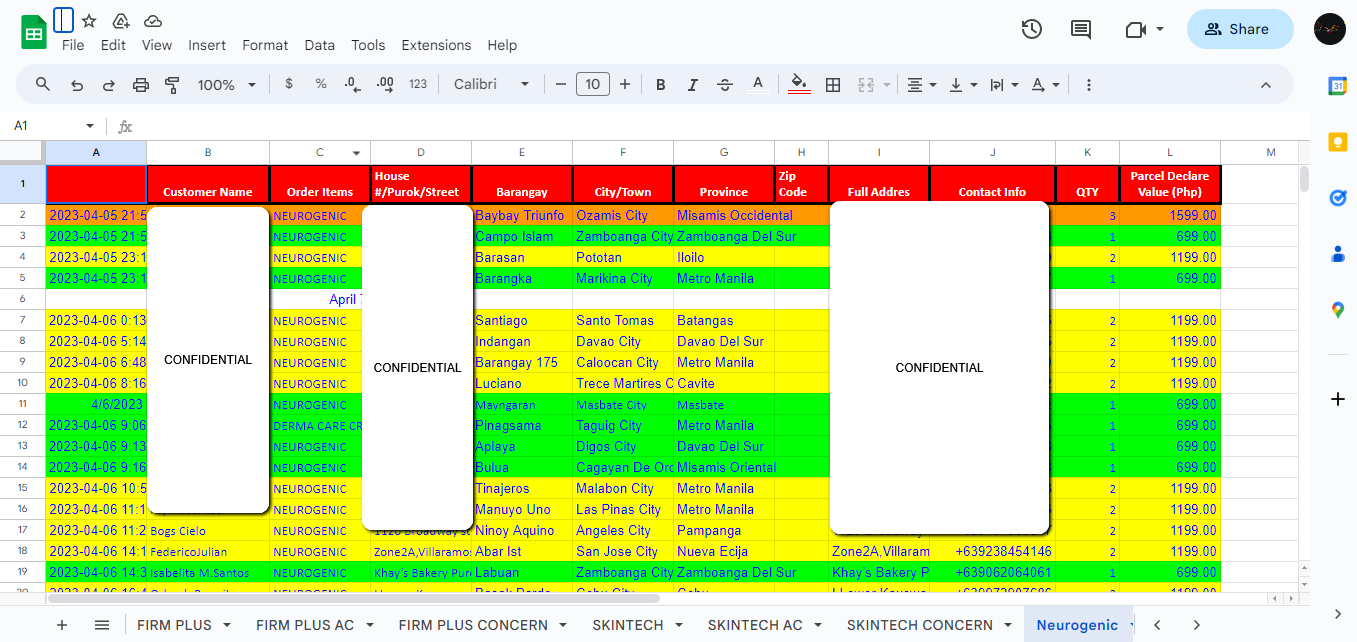Screen dimensions: 1357x642
Task: Open Contacts in side panel
Action: click(1338, 254)
